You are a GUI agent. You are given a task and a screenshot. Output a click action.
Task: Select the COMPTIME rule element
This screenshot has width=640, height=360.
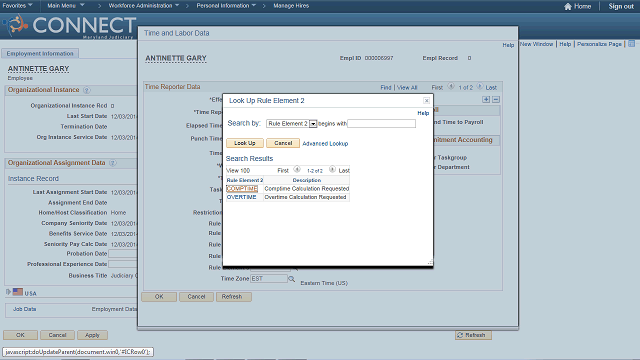(x=242, y=189)
